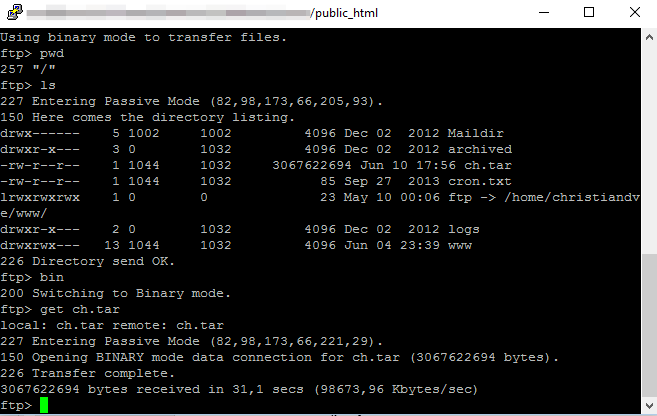
Task: Click the scrollbar down arrow
Action: (x=649, y=405)
